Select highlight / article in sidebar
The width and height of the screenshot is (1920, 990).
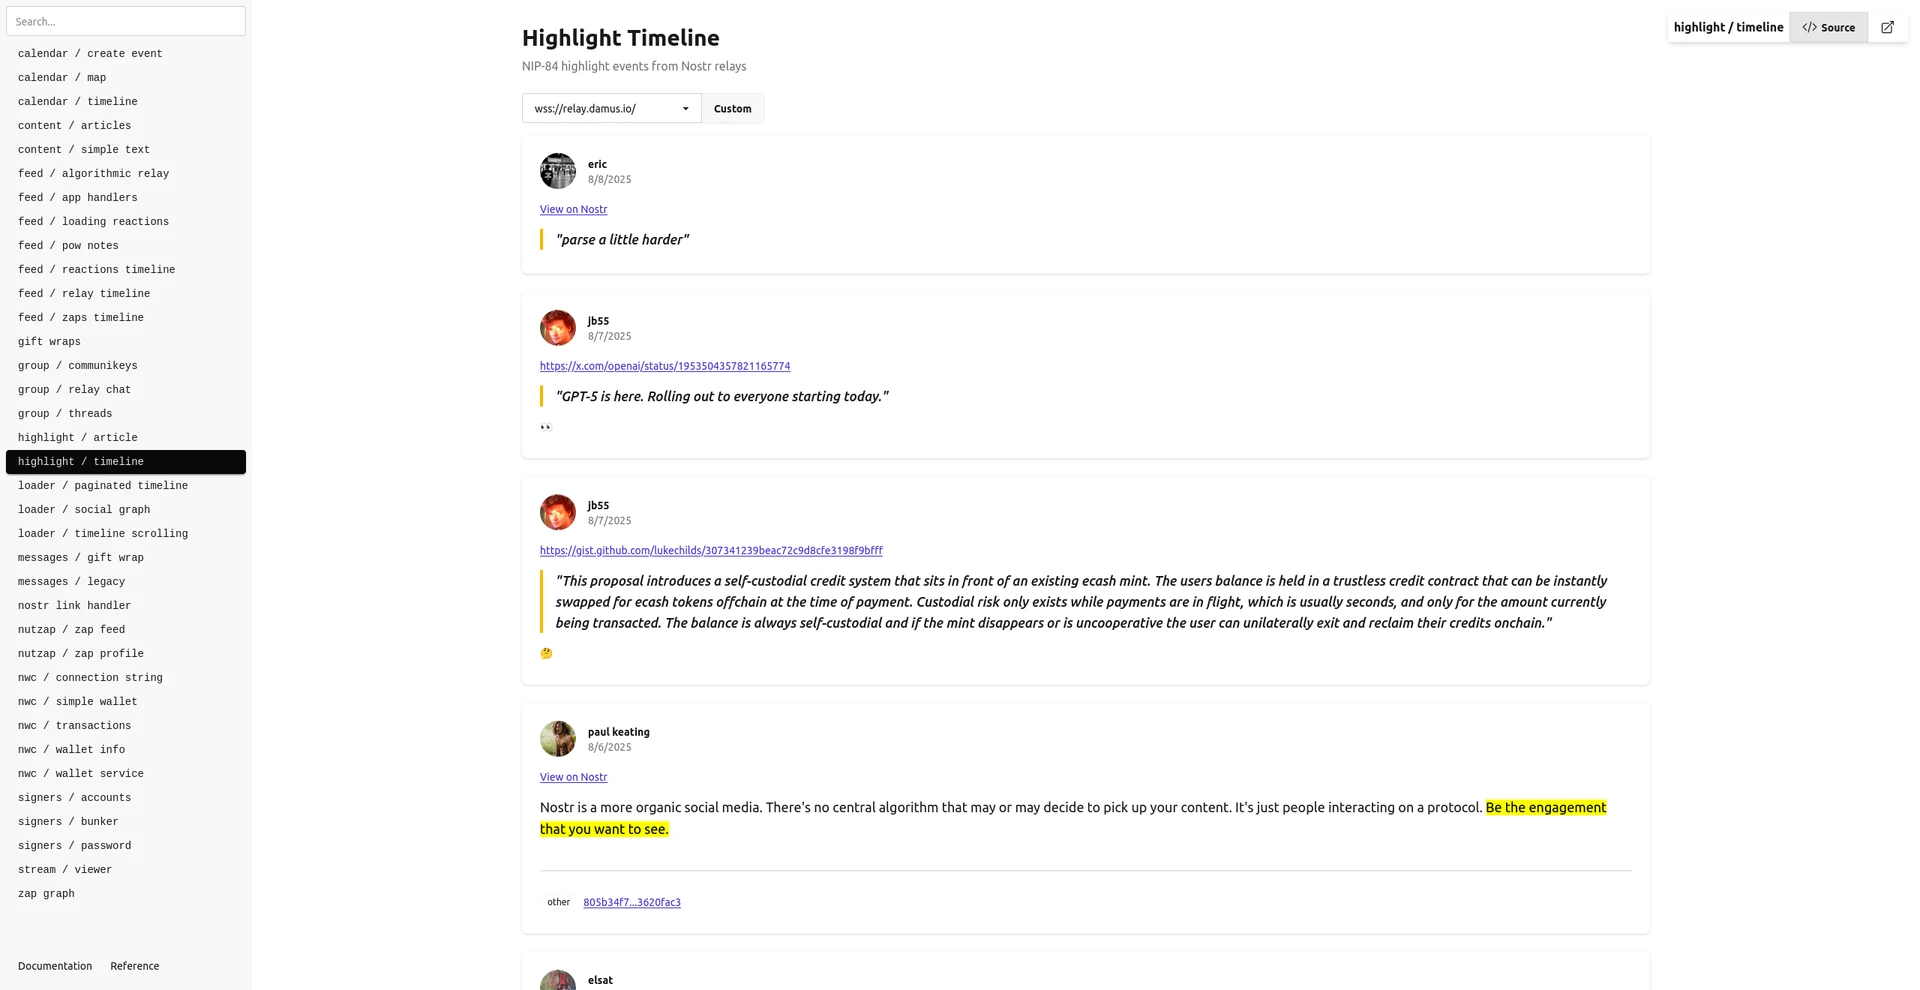pyautogui.click(x=78, y=438)
